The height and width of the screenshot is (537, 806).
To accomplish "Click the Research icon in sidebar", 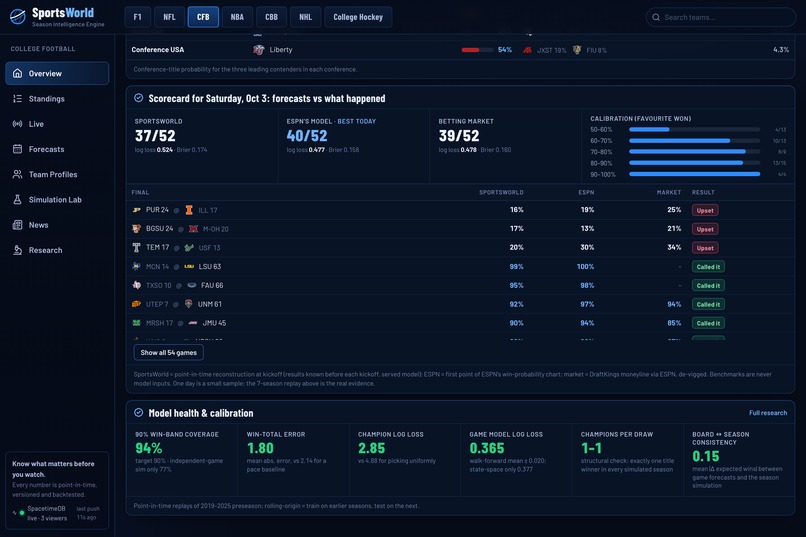I will [x=17, y=250].
